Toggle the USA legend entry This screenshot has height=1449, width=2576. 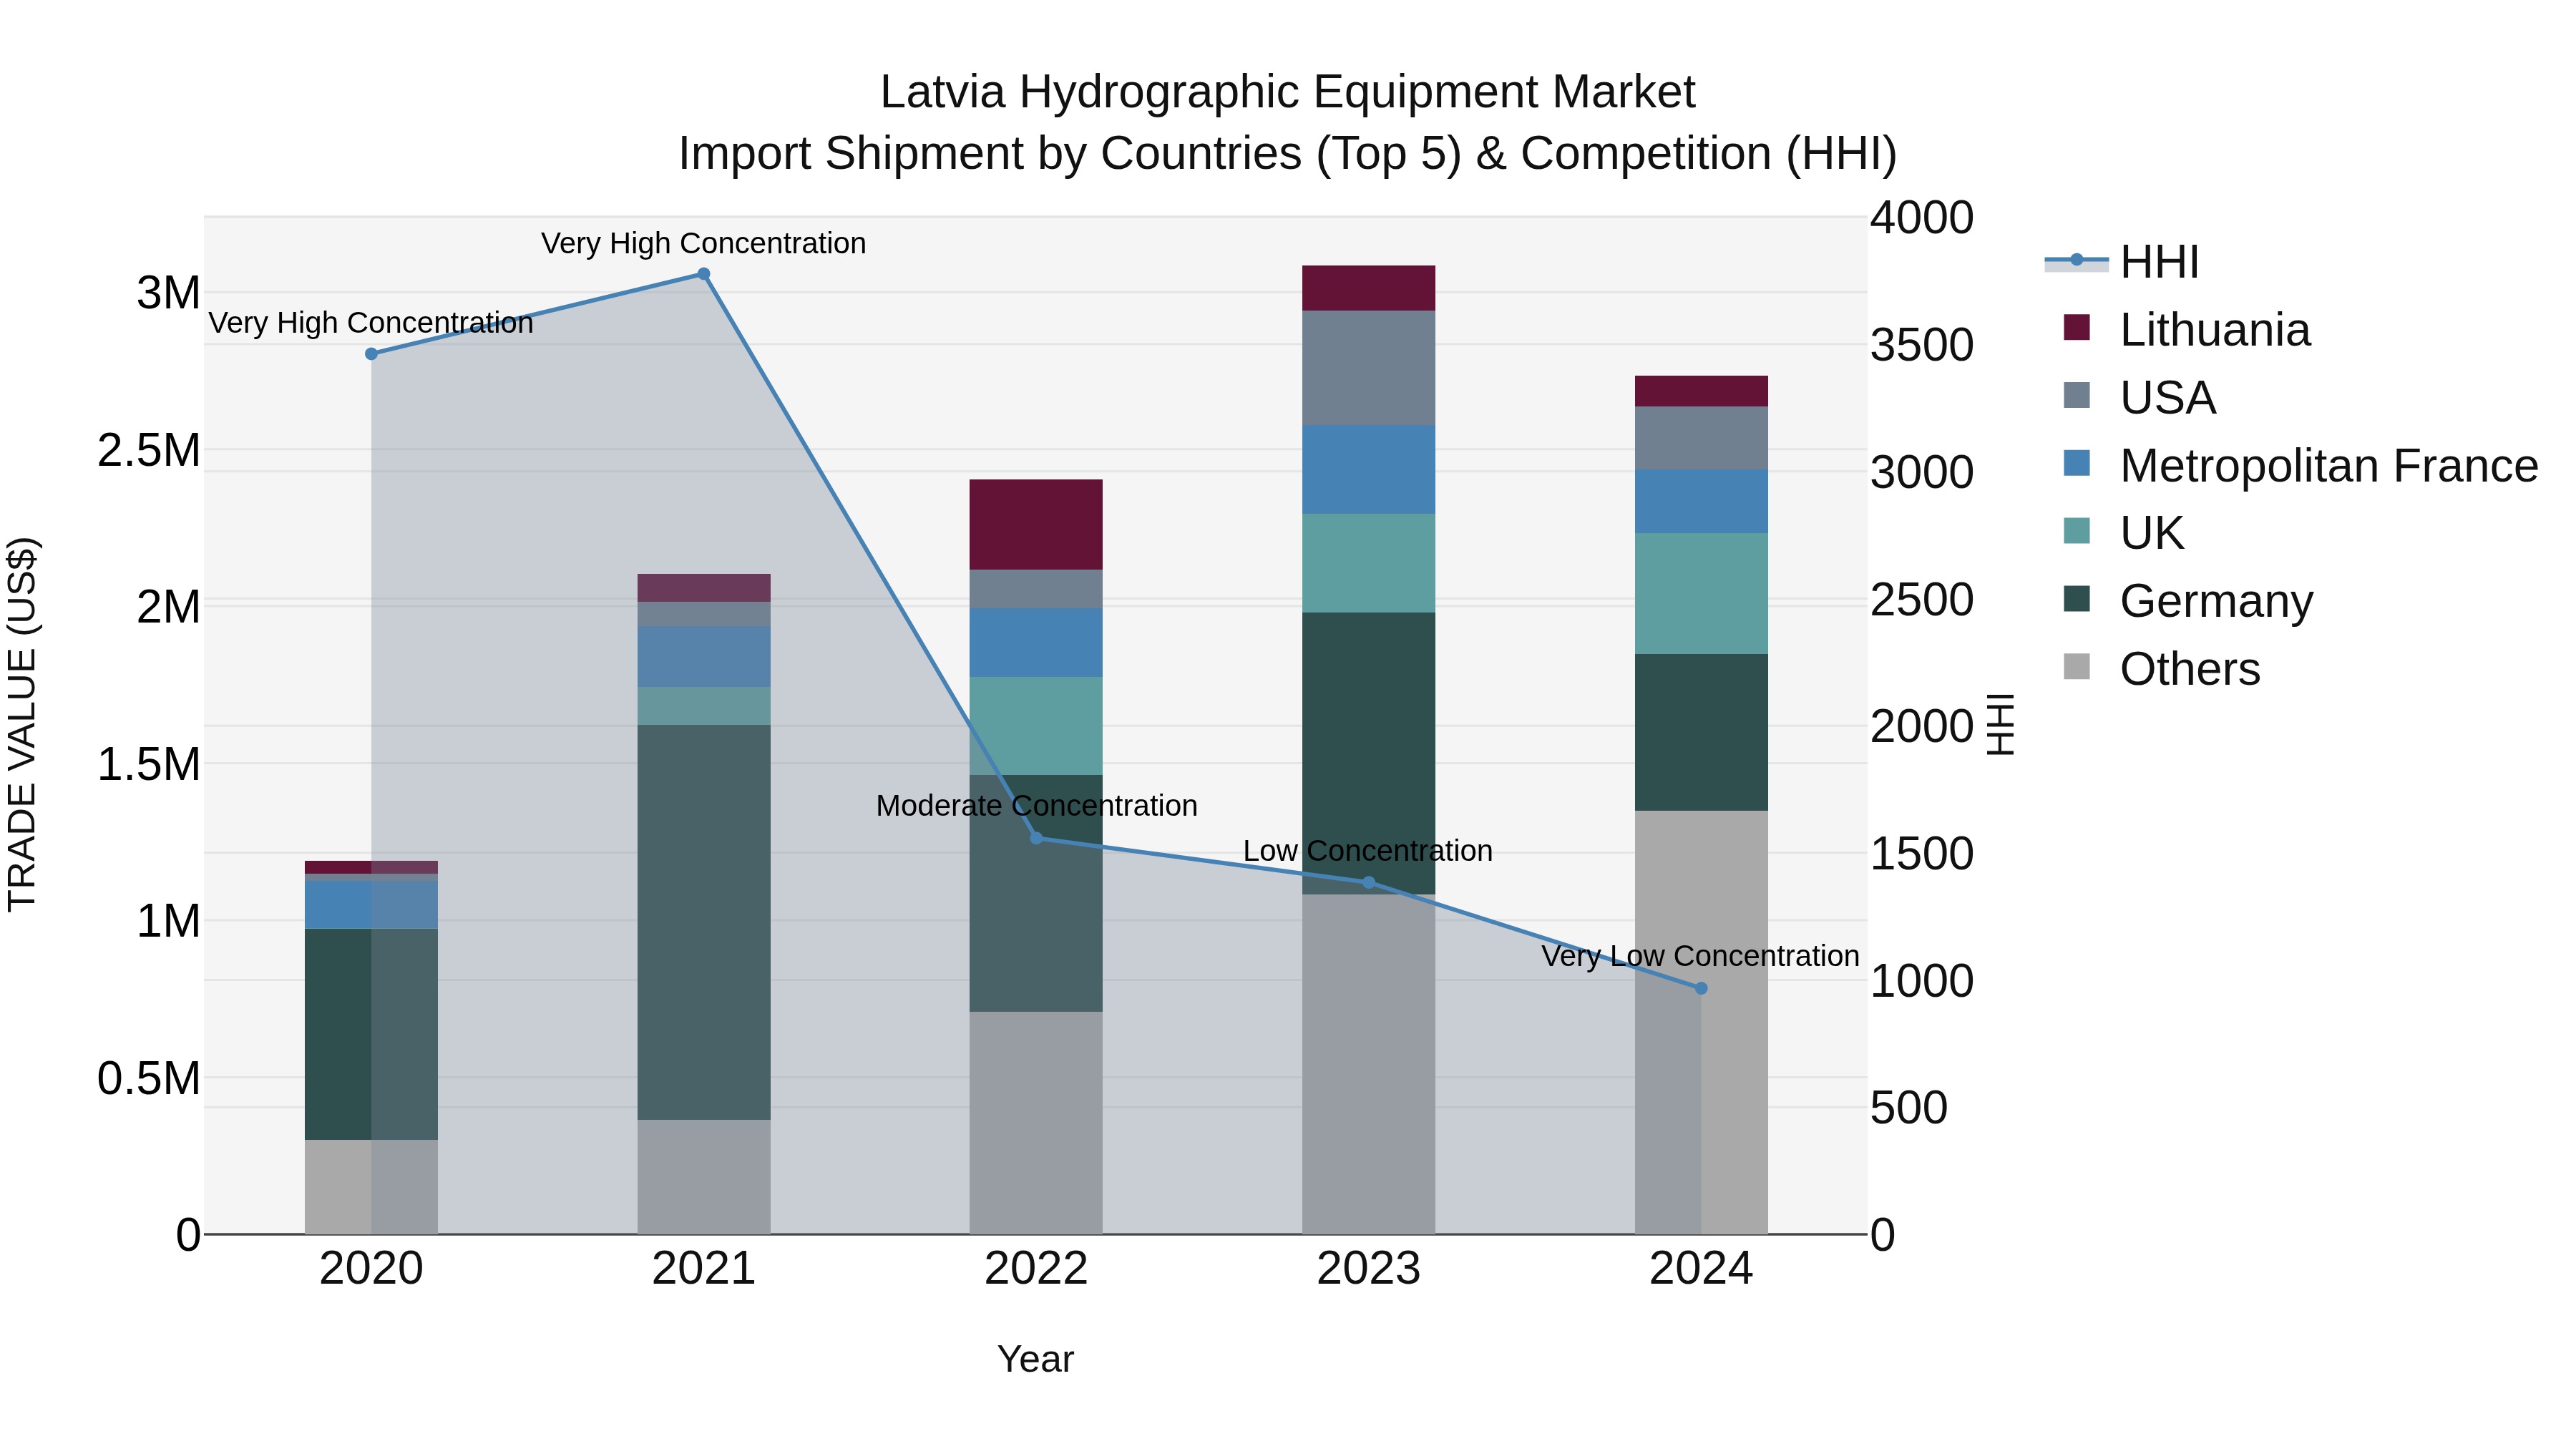(x=2140, y=398)
